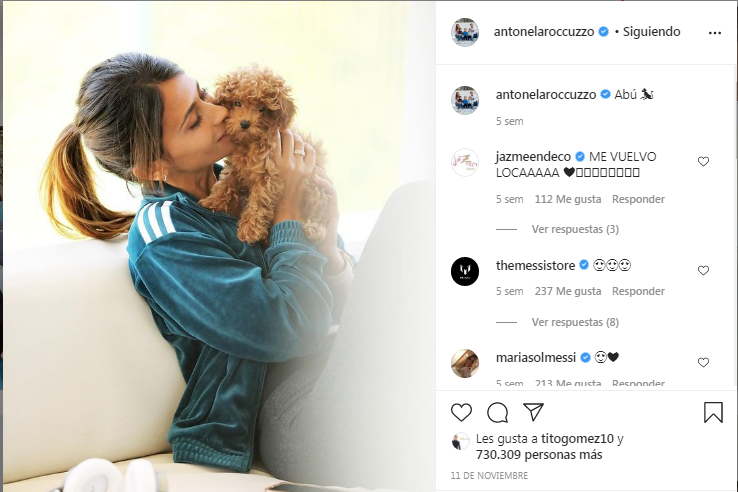View 237 Me gusta on themessistore comment
Screen dimensions: 738x492
pyautogui.click(x=568, y=291)
